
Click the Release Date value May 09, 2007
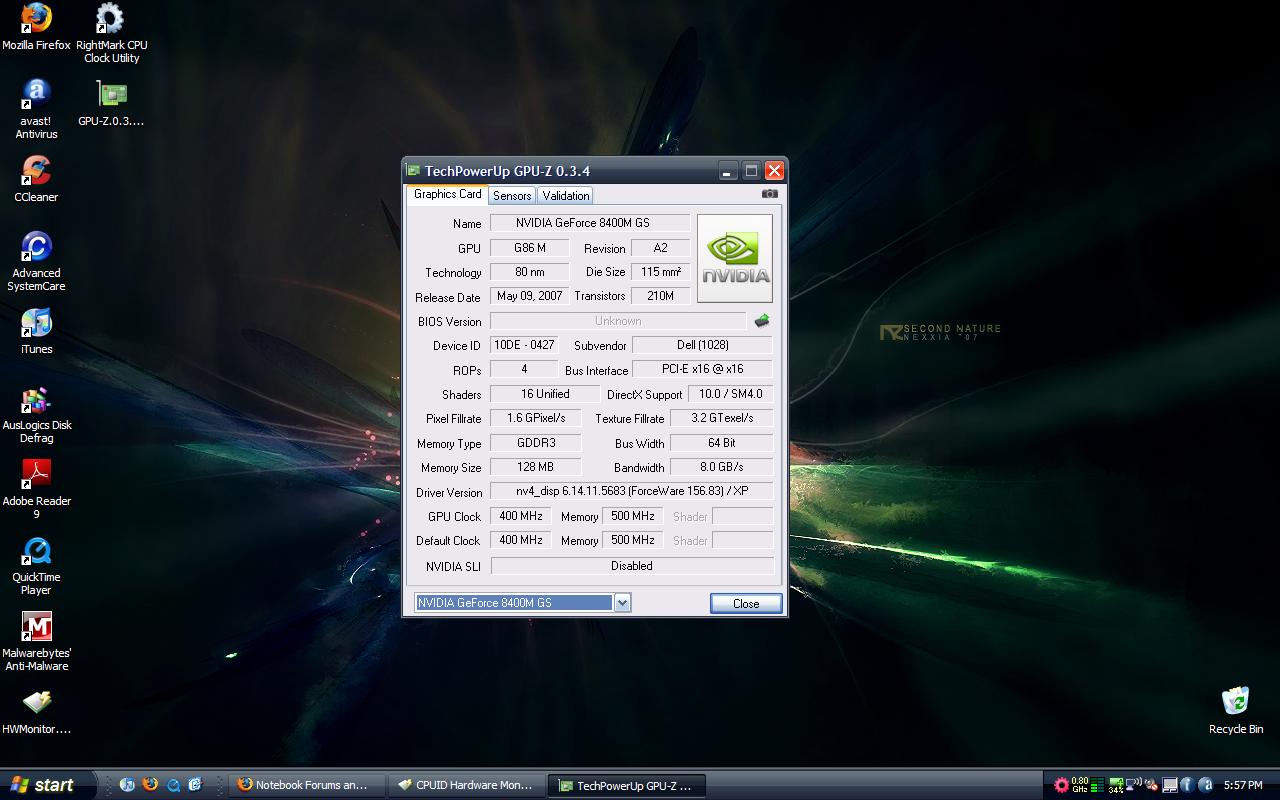pyautogui.click(x=529, y=296)
